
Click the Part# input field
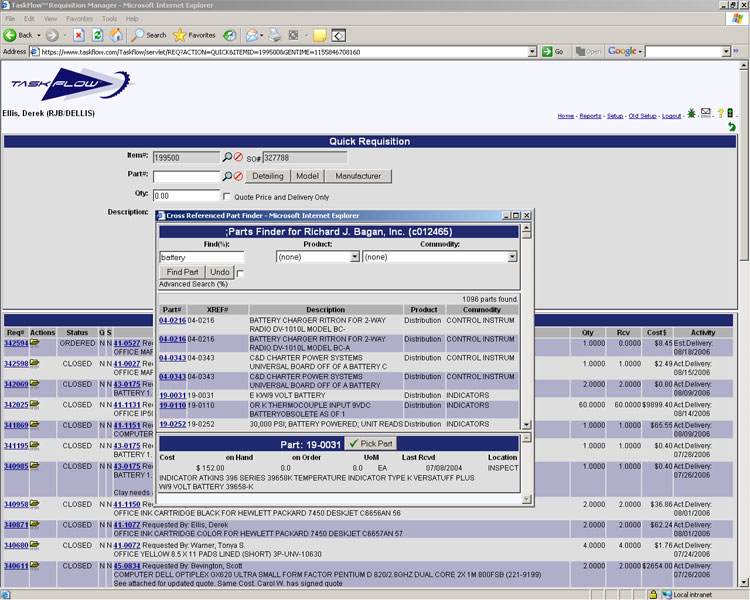[186, 177]
